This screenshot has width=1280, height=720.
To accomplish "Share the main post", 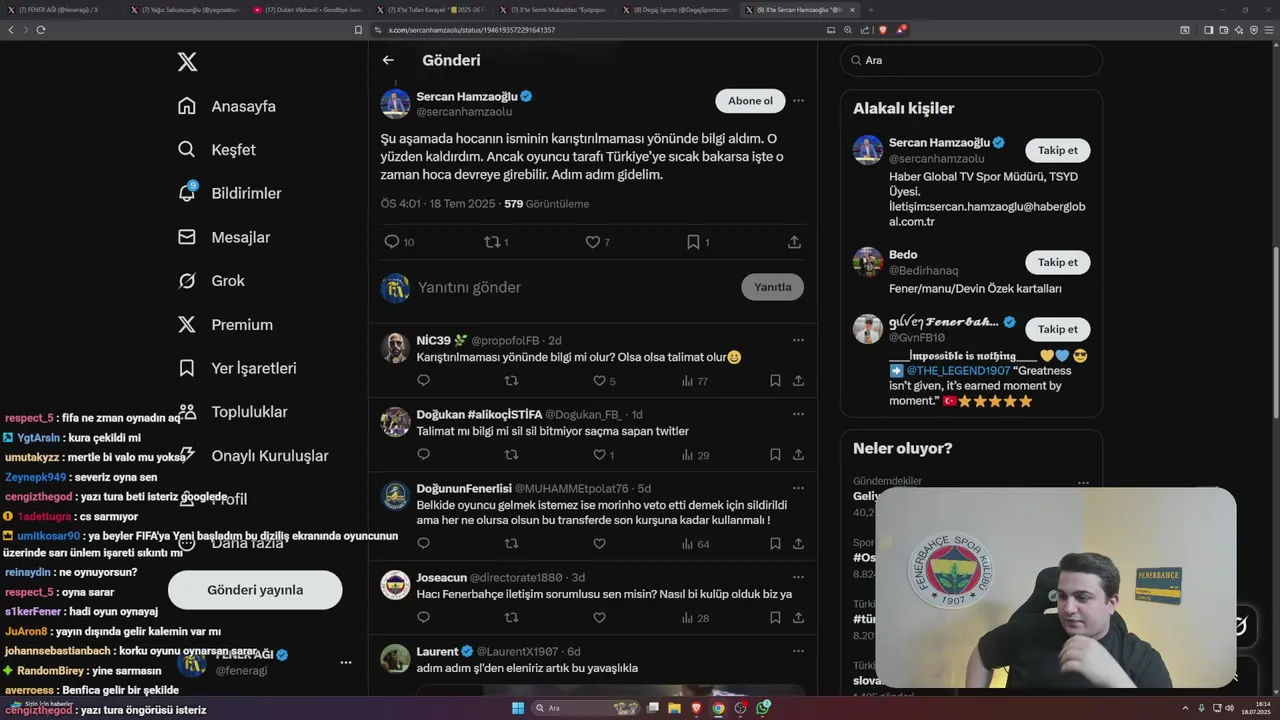I will tap(794, 242).
